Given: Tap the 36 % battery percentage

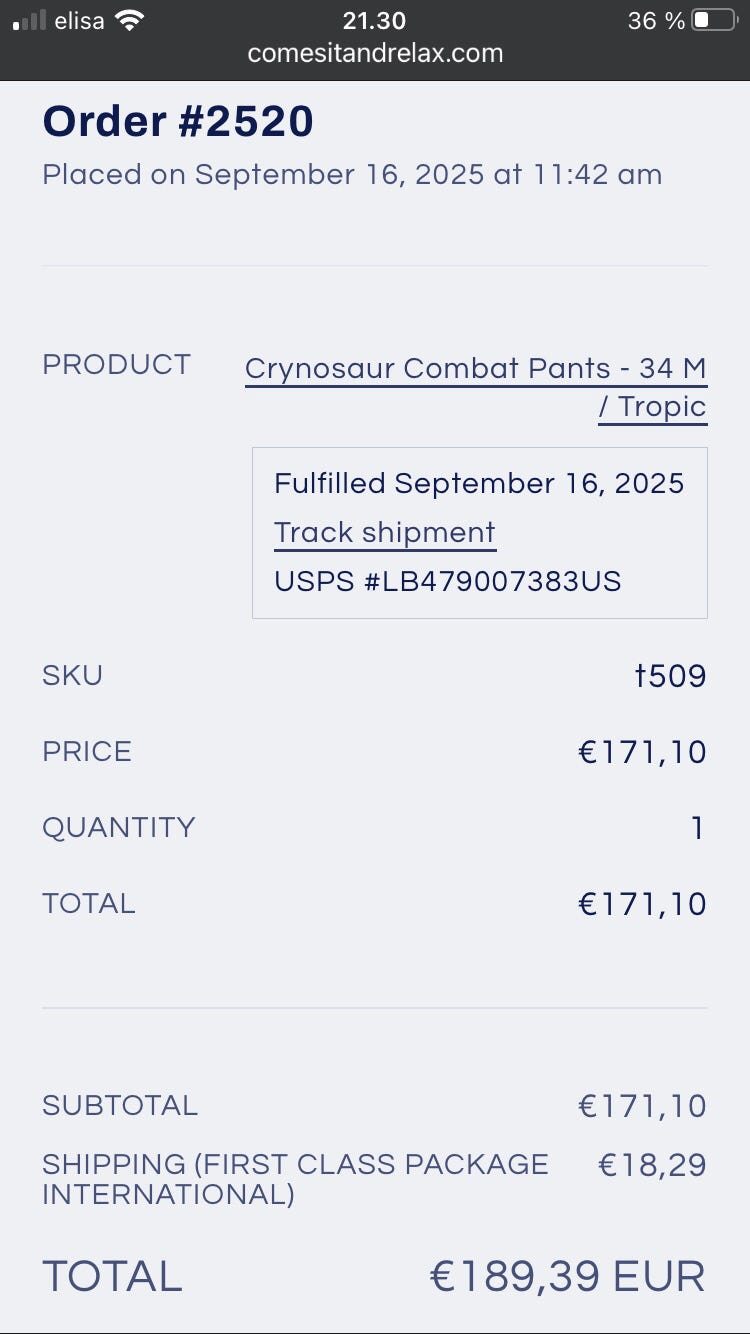Looking at the screenshot, I should tap(656, 20).
